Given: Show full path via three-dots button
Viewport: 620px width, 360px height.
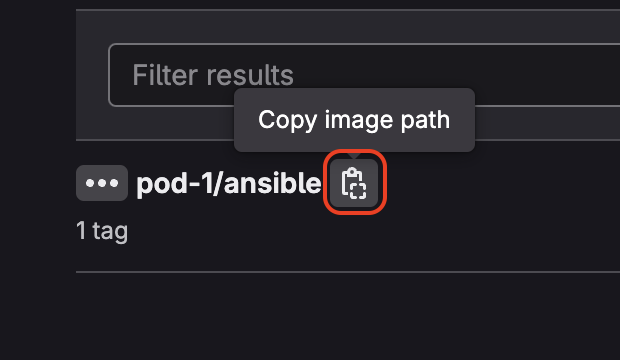Looking at the screenshot, I should coord(102,183).
